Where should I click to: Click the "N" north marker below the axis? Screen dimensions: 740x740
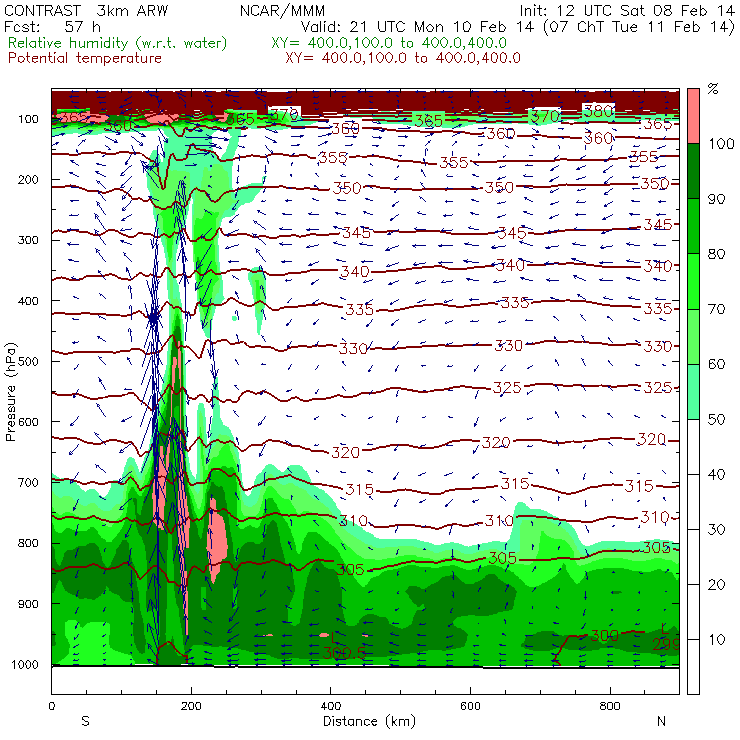pos(661,721)
